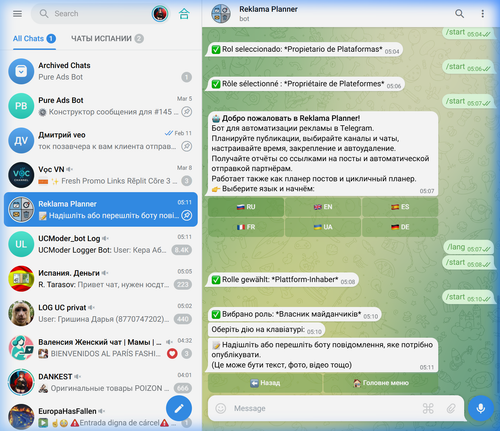The height and width of the screenshot is (431, 500).
Task: Open the Pure Ads Bot chat
Action: pyautogui.click(x=101, y=106)
